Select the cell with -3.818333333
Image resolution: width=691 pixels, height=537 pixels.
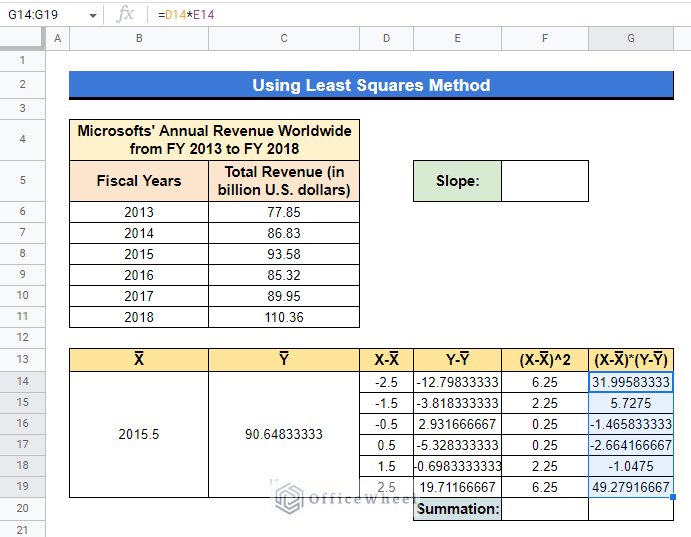coord(457,403)
